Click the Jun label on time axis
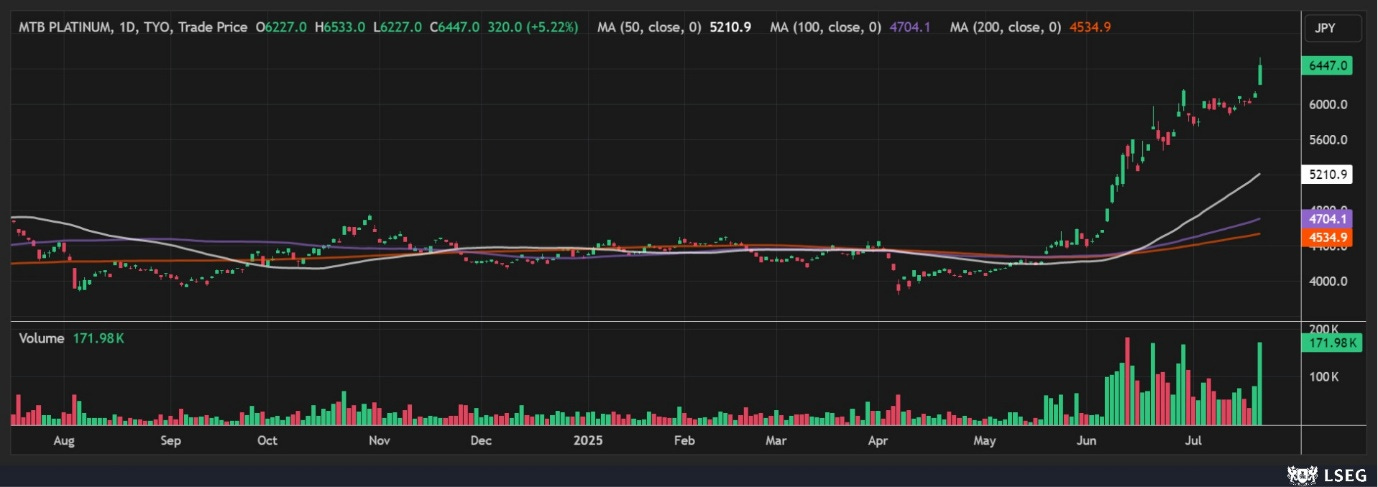 [x=1085, y=440]
